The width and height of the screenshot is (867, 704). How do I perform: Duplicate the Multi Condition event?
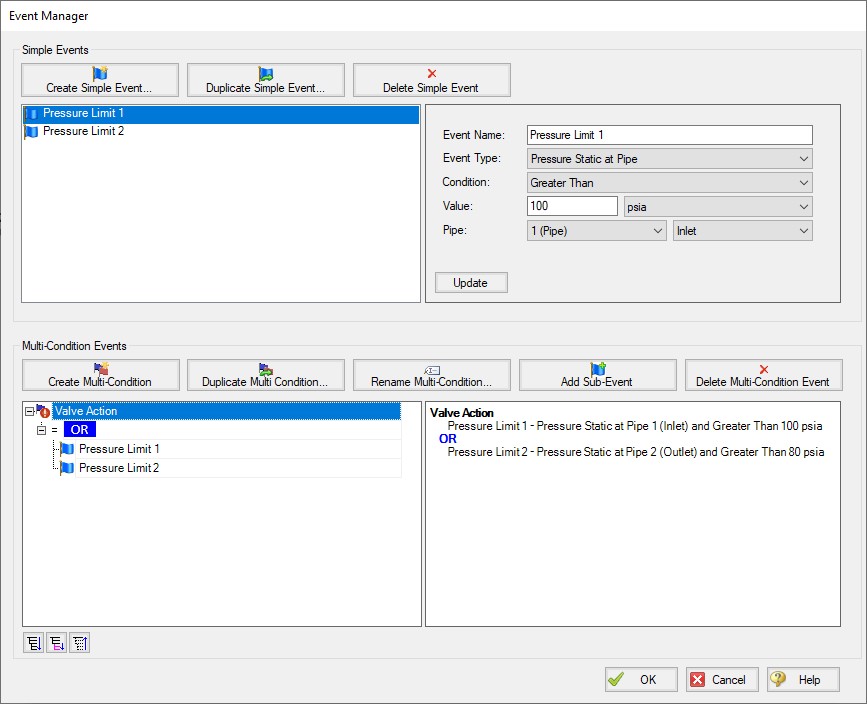pyautogui.click(x=265, y=375)
